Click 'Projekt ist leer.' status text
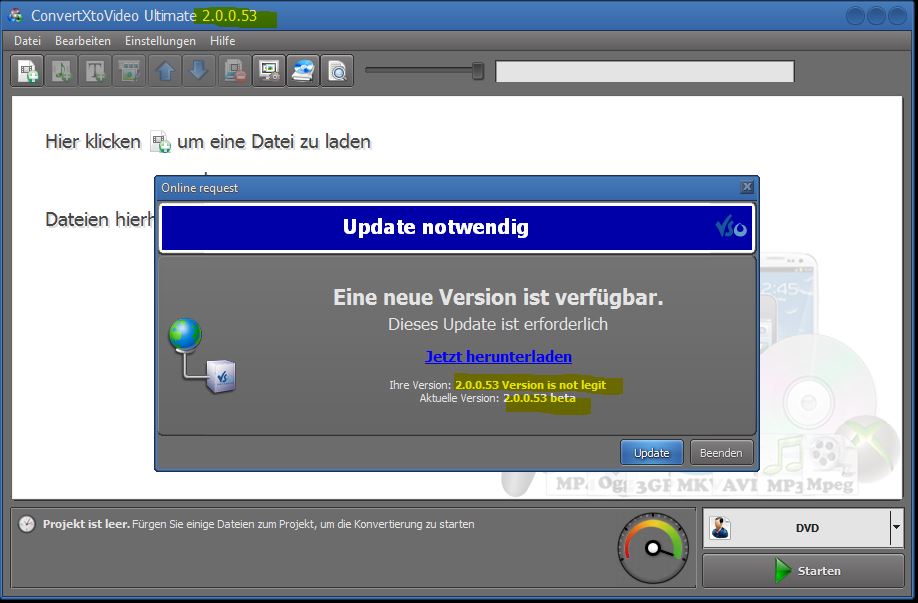The width and height of the screenshot is (918, 603). (x=86, y=524)
